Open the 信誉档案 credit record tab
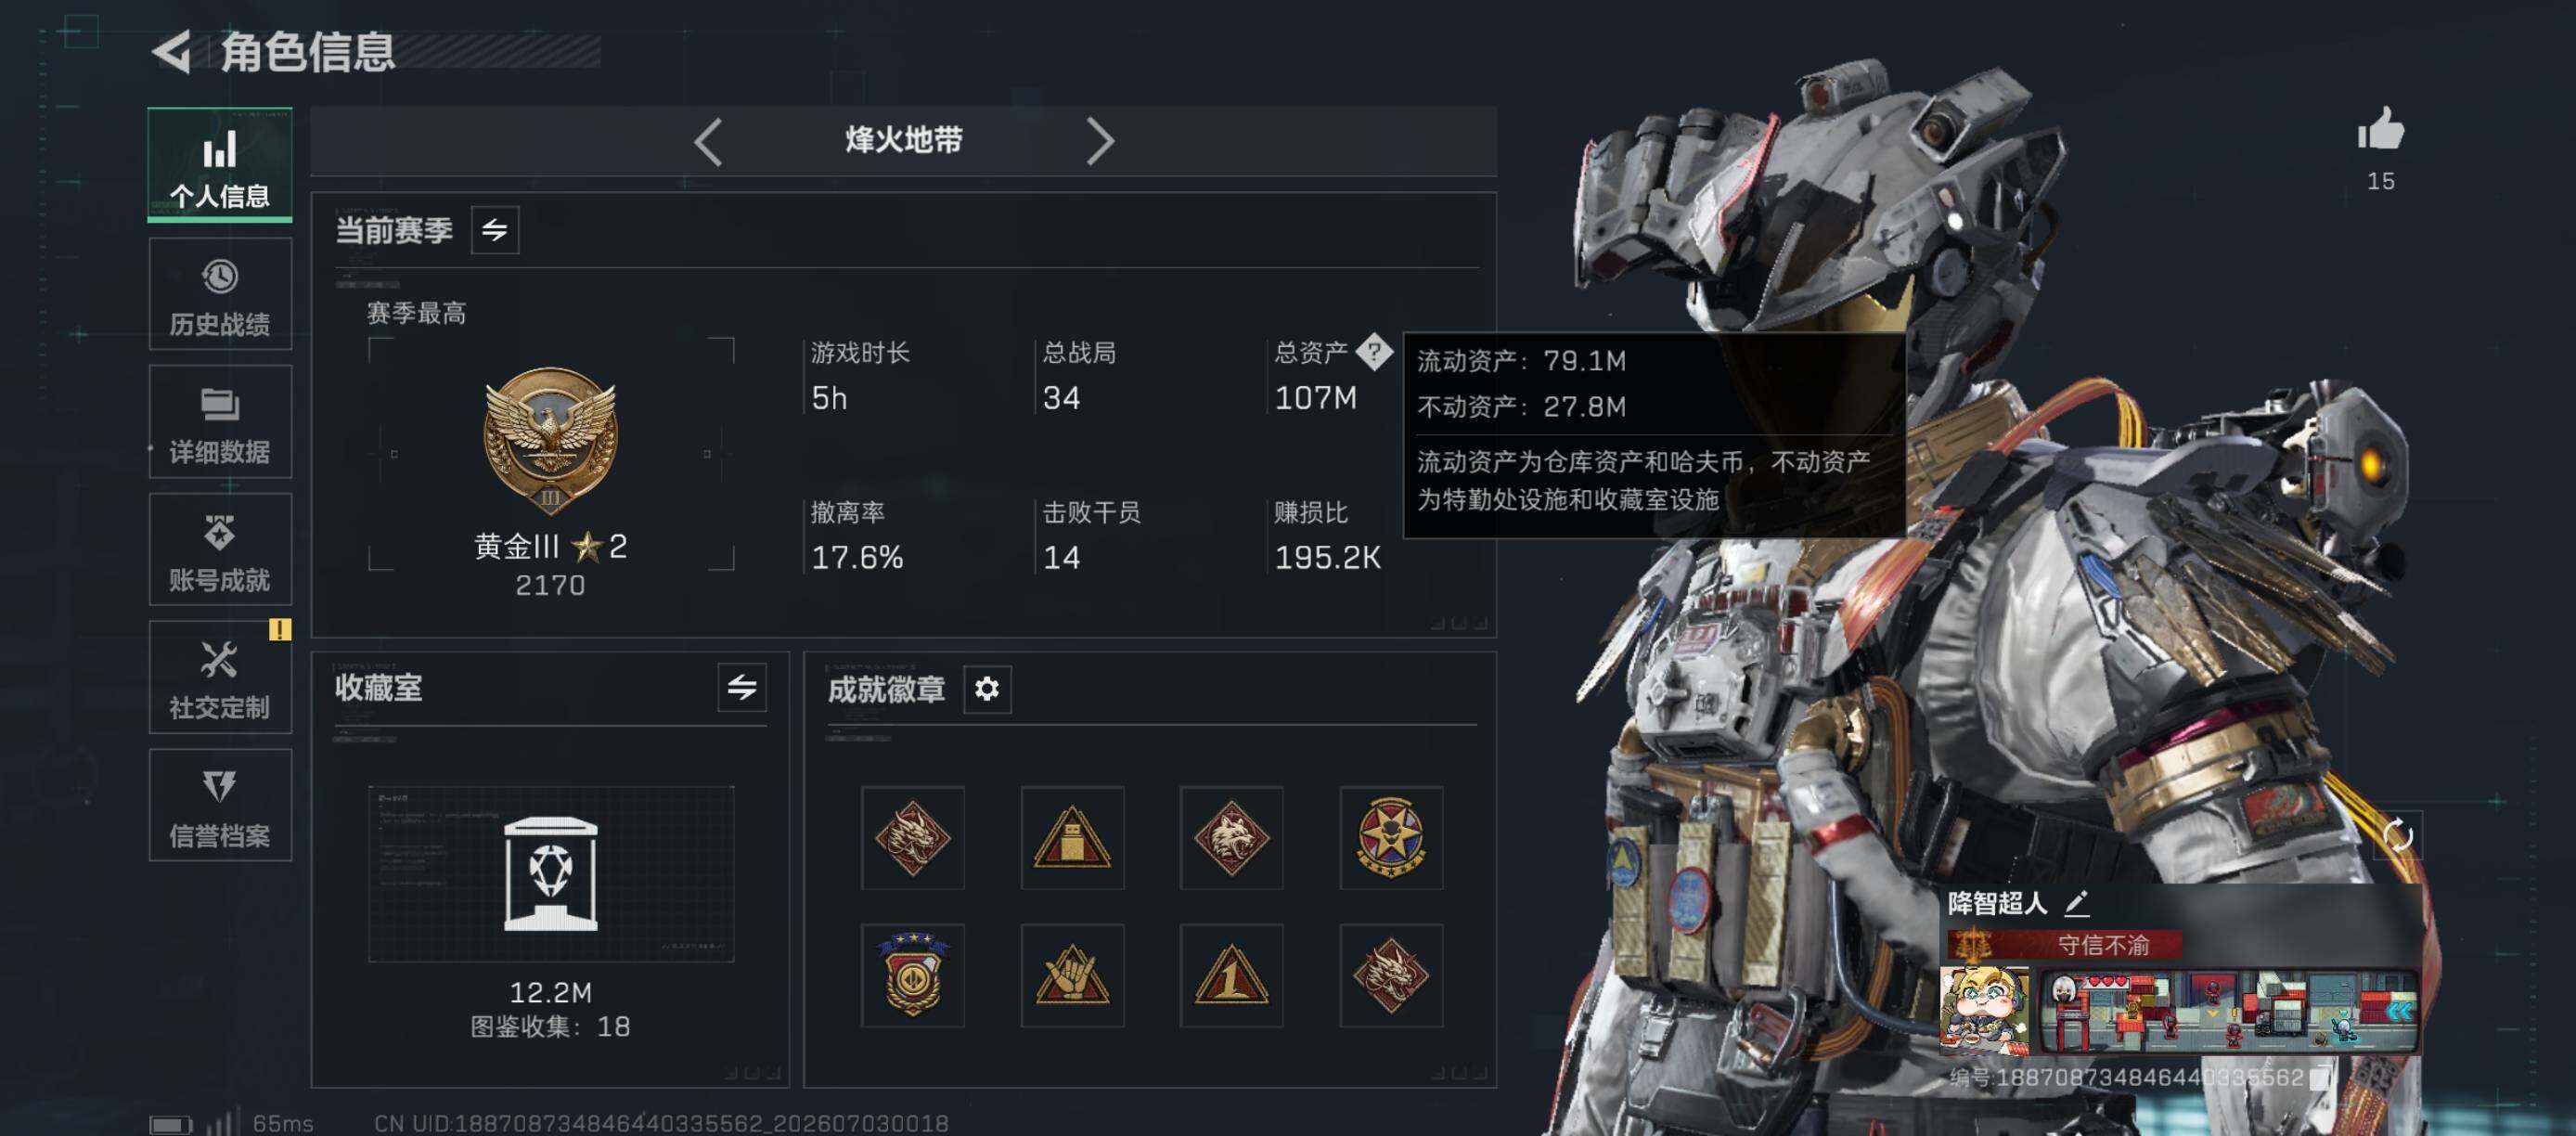 pyautogui.click(x=220, y=806)
